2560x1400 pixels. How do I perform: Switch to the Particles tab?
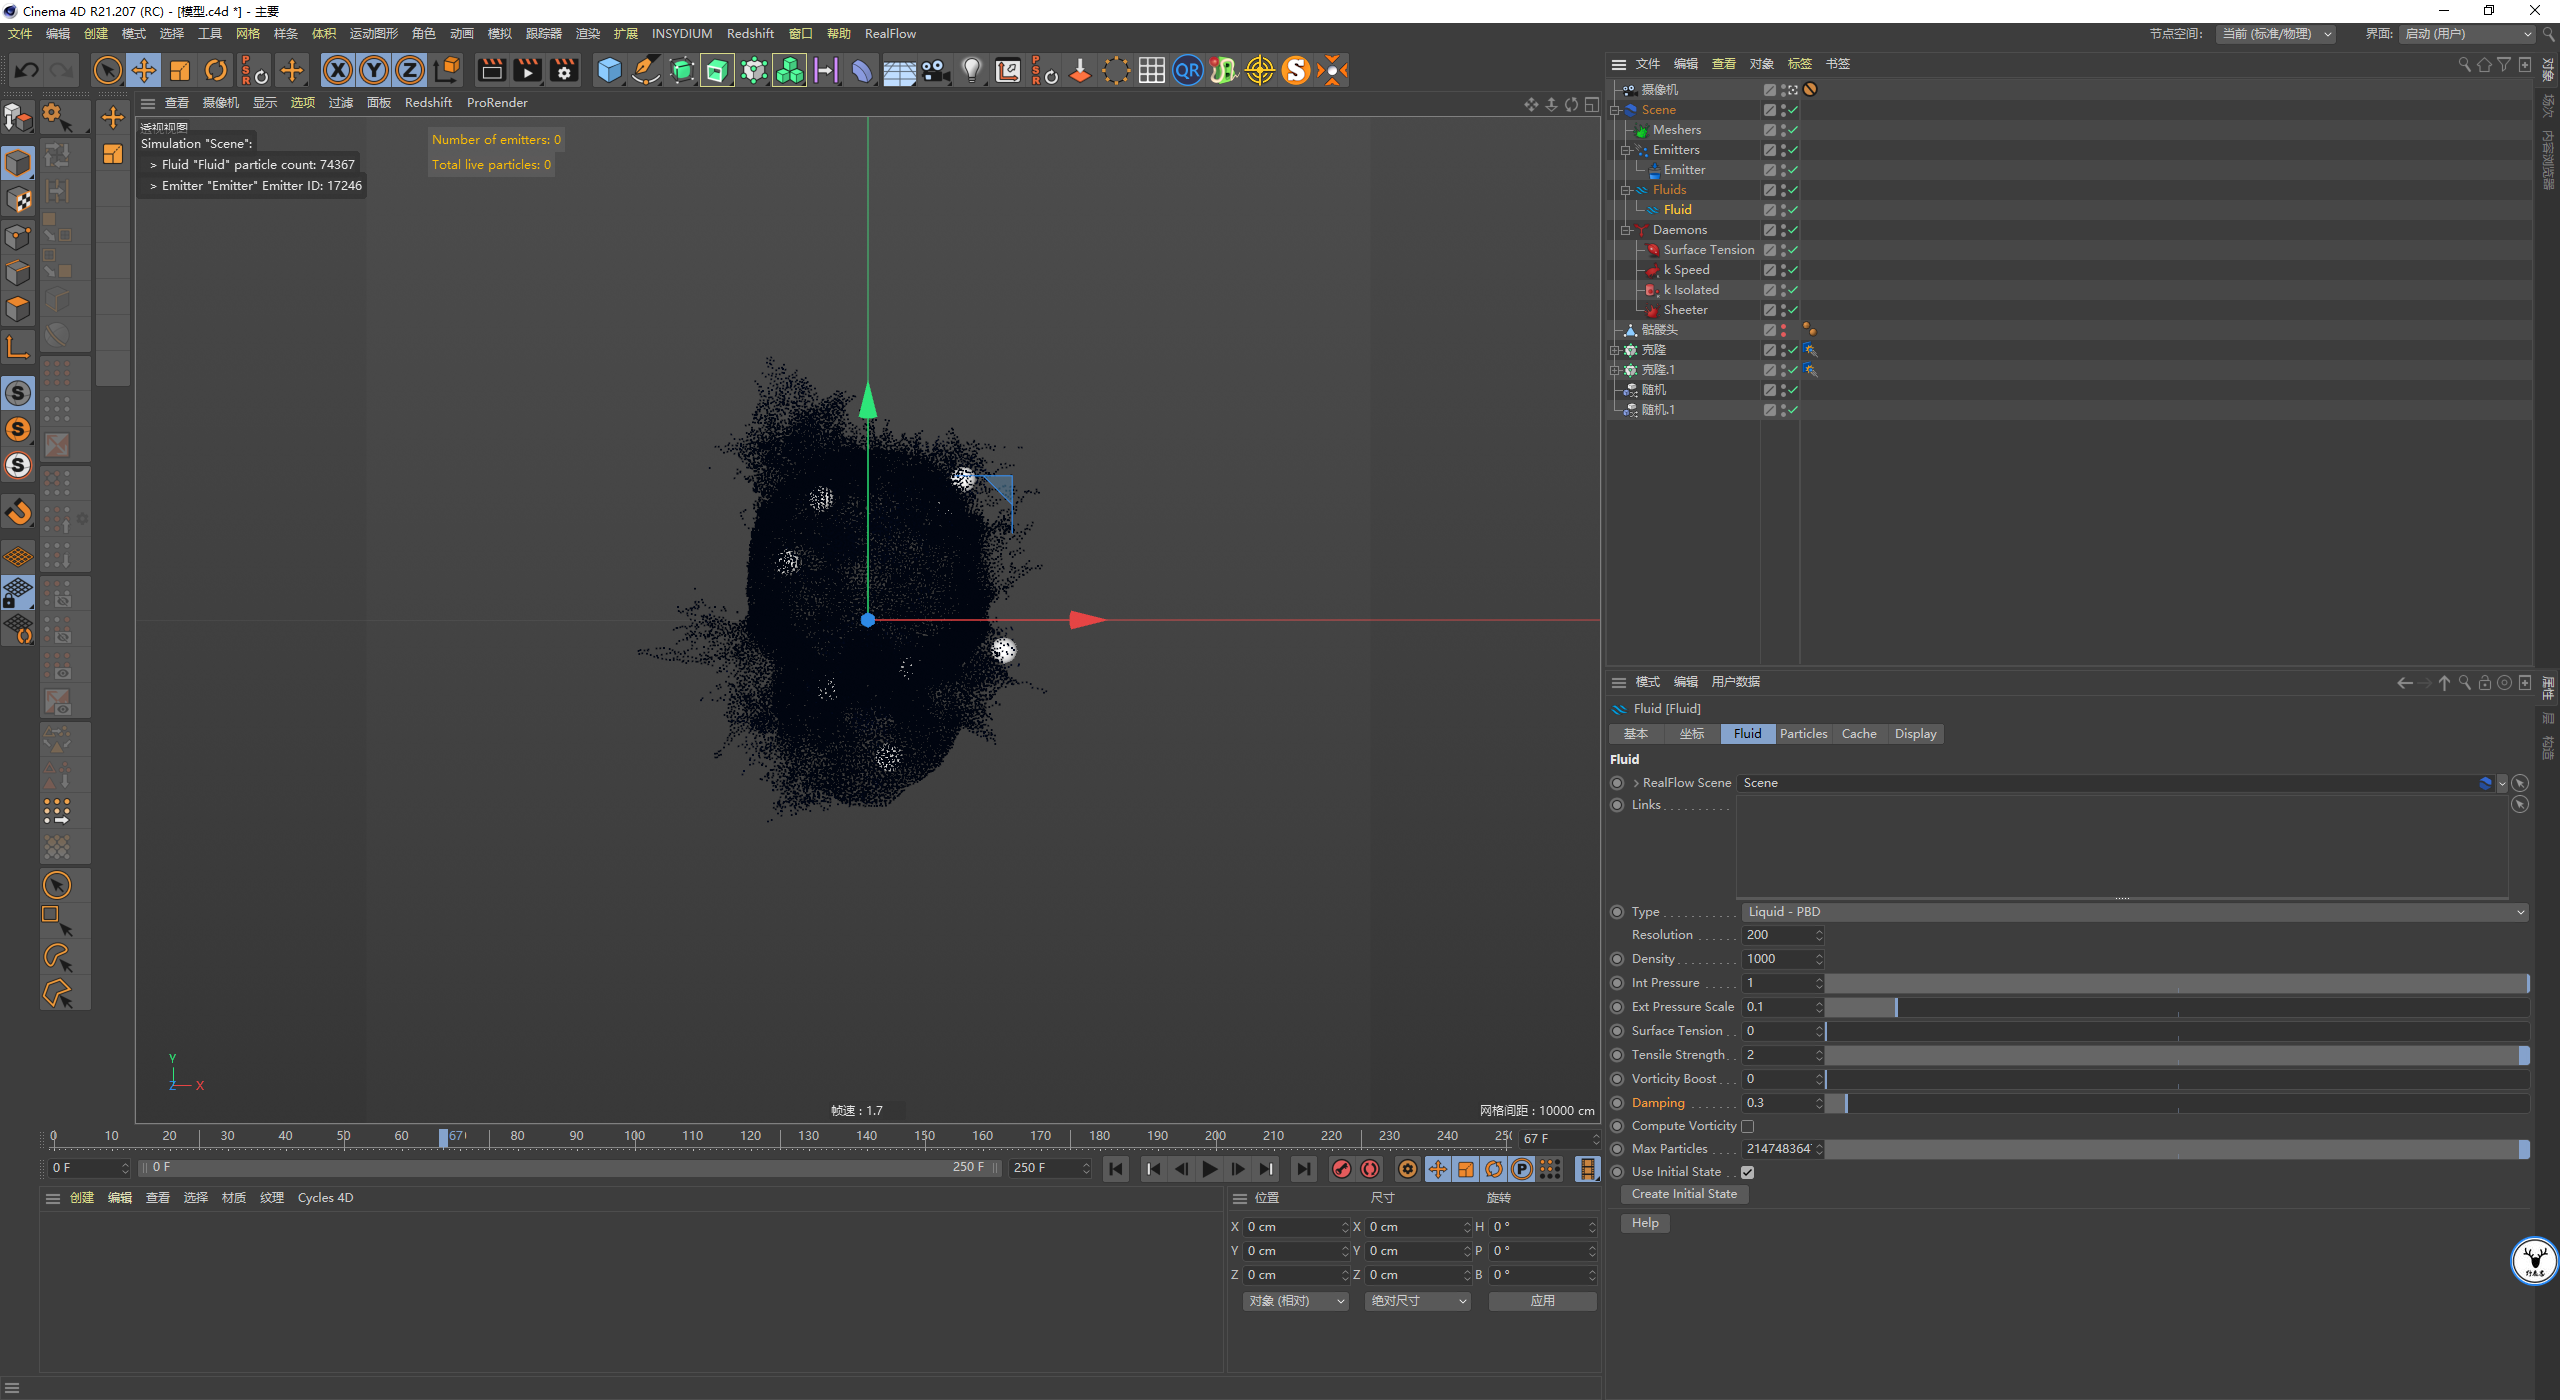[1803, 734]
